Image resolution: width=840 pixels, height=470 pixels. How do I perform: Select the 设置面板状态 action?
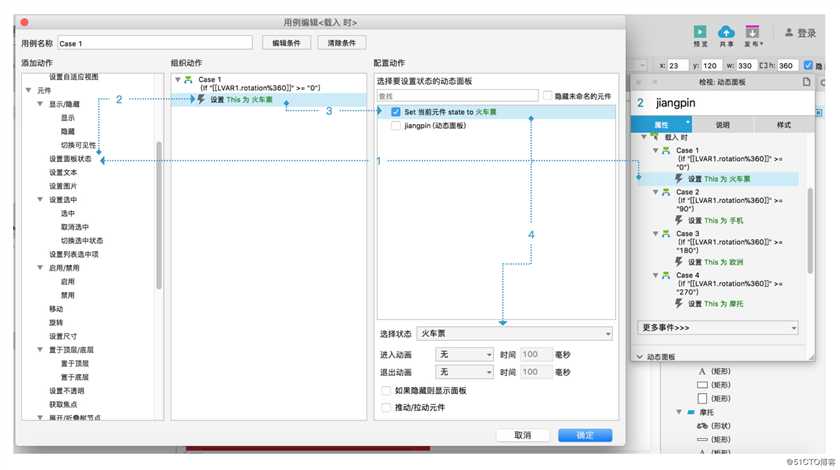[70, 159]
